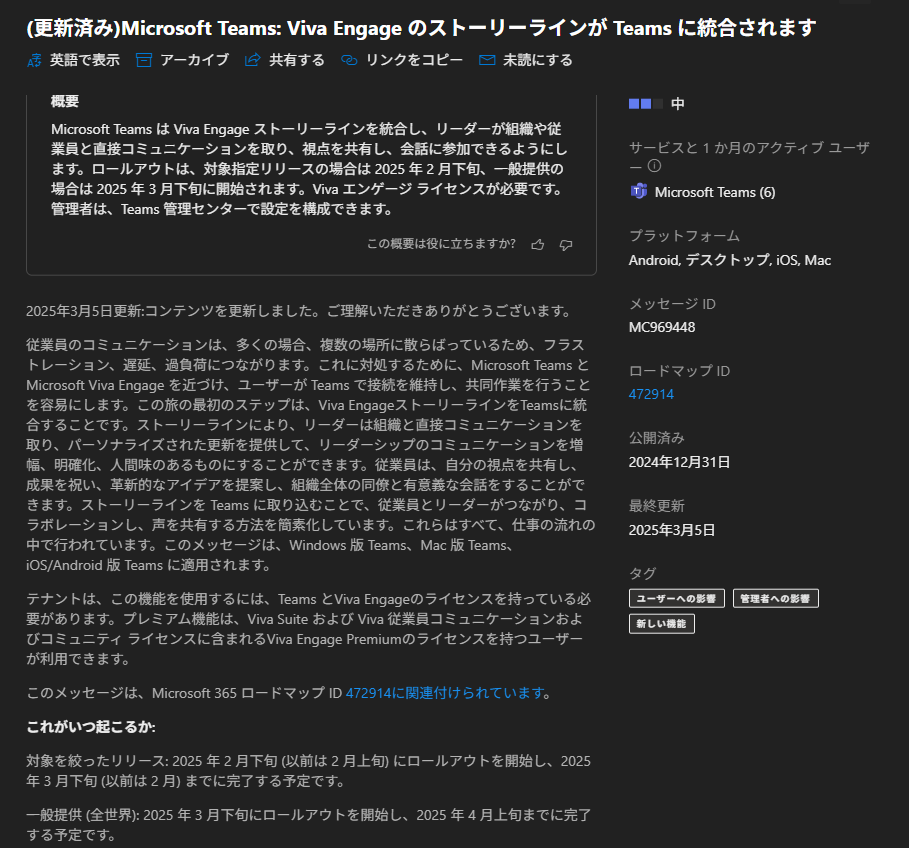Click the 概要 heading
Viewport: 909px width, 848px height.
click(65, 101)
